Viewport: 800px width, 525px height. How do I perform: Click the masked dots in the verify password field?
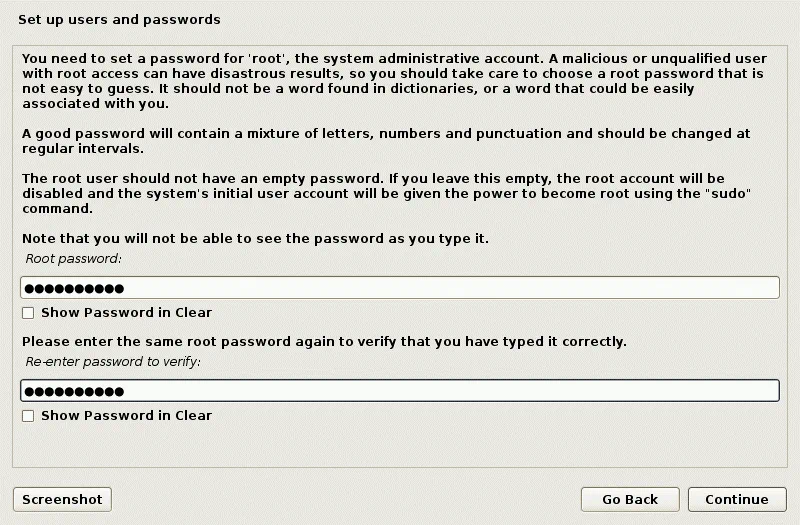click(x=74, y=392)
